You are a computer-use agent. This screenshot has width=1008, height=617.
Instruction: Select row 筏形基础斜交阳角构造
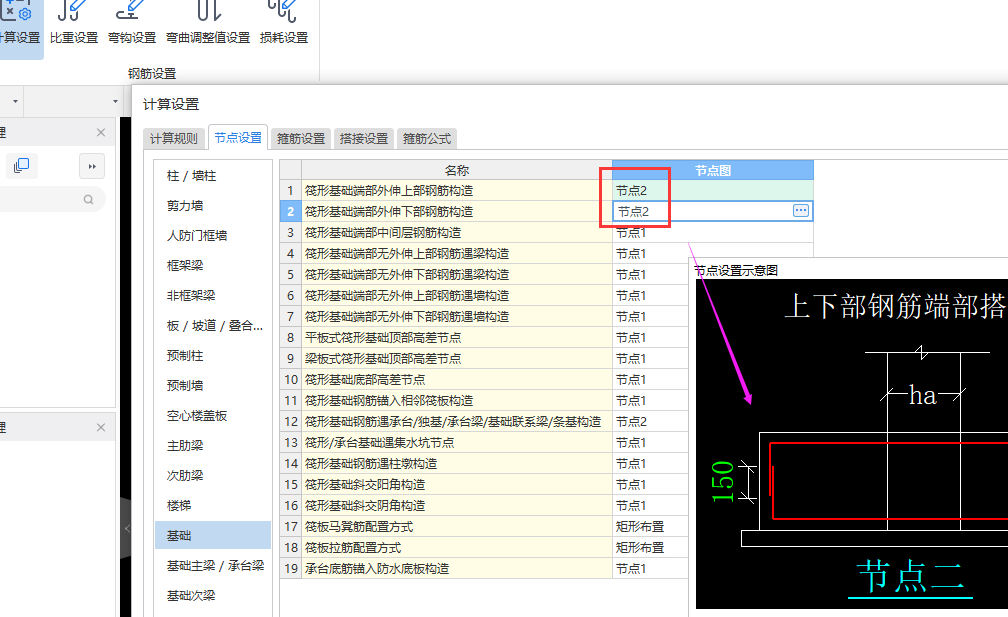pyautogui.click(x=456, y=485)
